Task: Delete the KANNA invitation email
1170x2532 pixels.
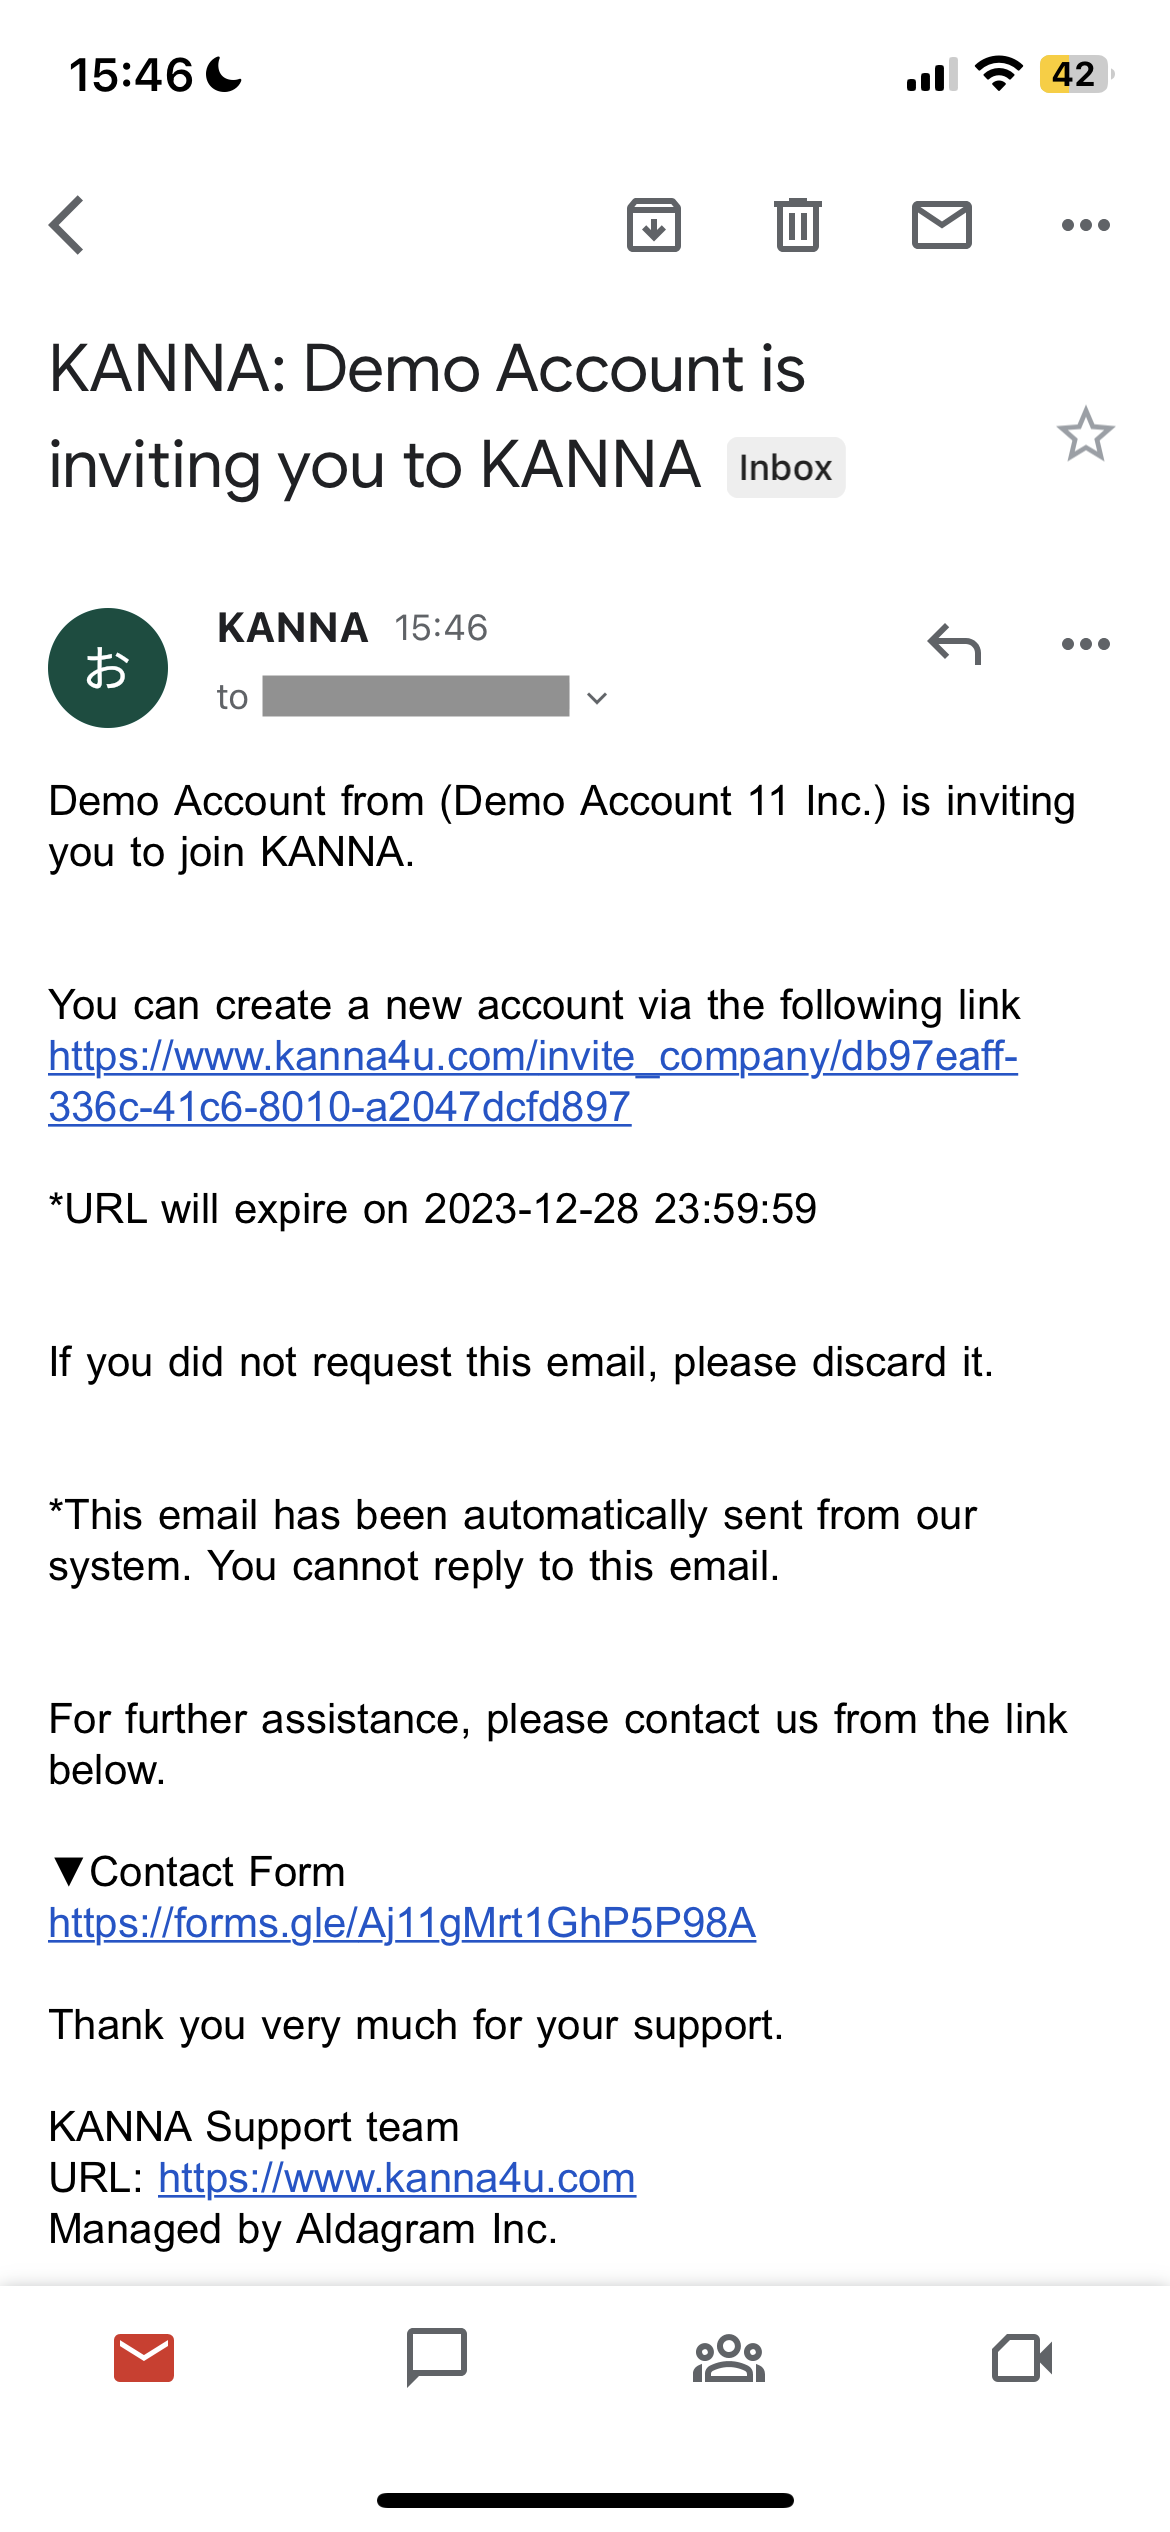Action: (x=797, y=224)
